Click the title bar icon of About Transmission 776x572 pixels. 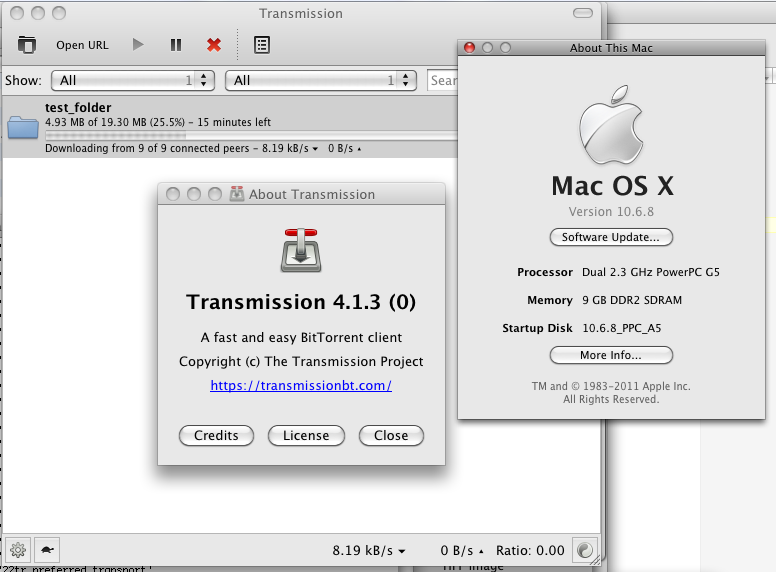click(237, 194)
